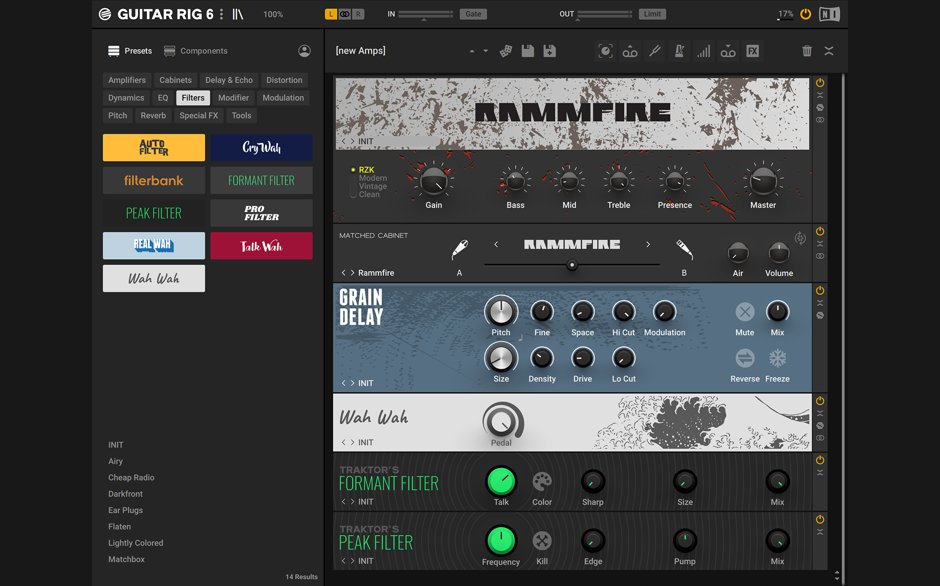
Task: Open Peak Filter INIT preset next arrow
Action: click(x=352, y=561)
